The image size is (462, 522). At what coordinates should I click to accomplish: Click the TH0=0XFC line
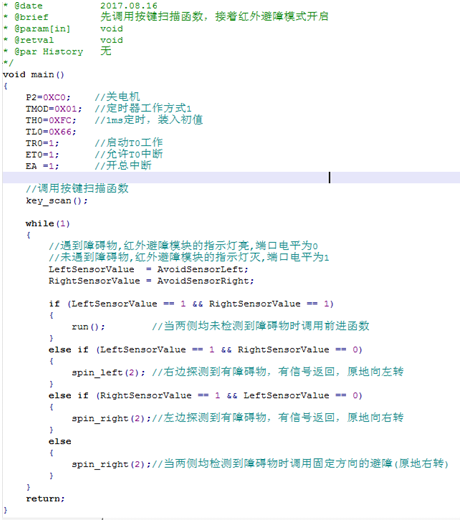51,120
